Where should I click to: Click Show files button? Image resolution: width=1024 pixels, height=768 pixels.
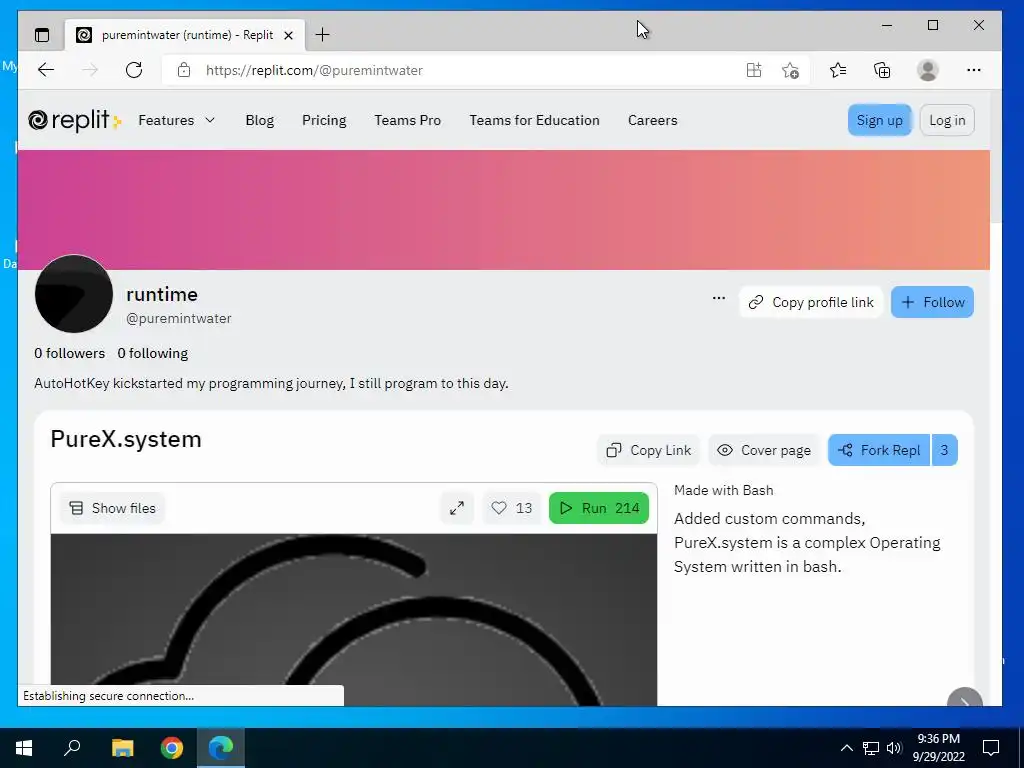pyautogui.click(x=112, y=508)
